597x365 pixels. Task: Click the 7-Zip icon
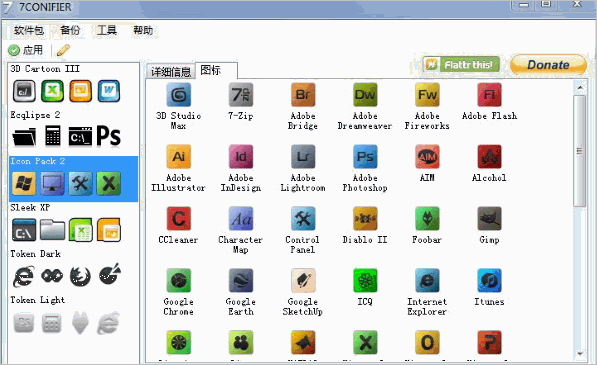coord(241,95)
